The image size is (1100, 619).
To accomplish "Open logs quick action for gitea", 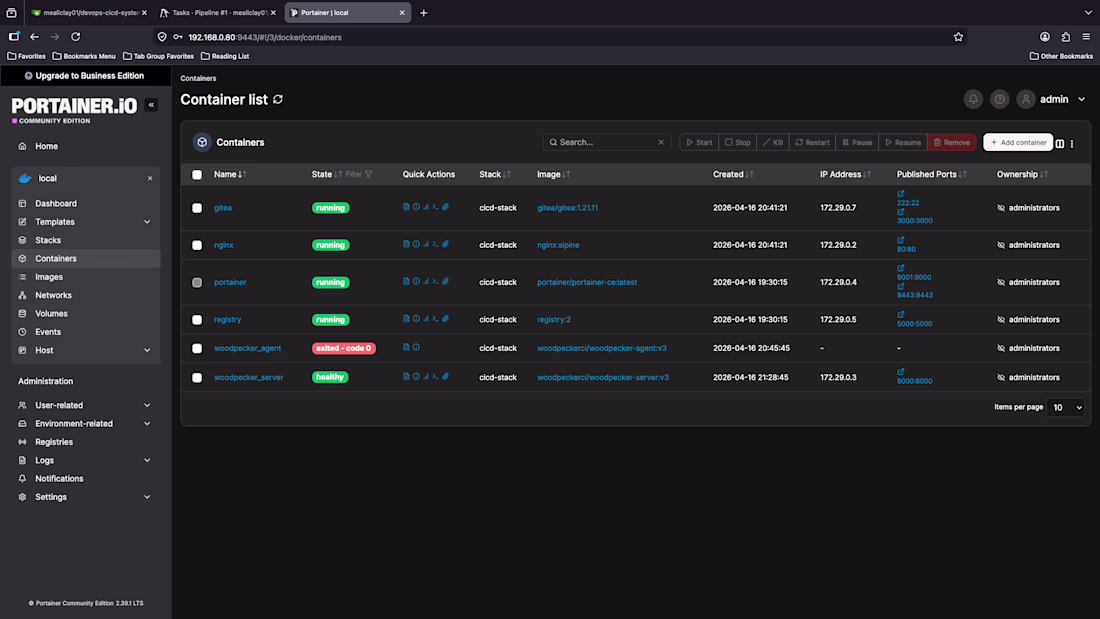I will click(406, 207).
